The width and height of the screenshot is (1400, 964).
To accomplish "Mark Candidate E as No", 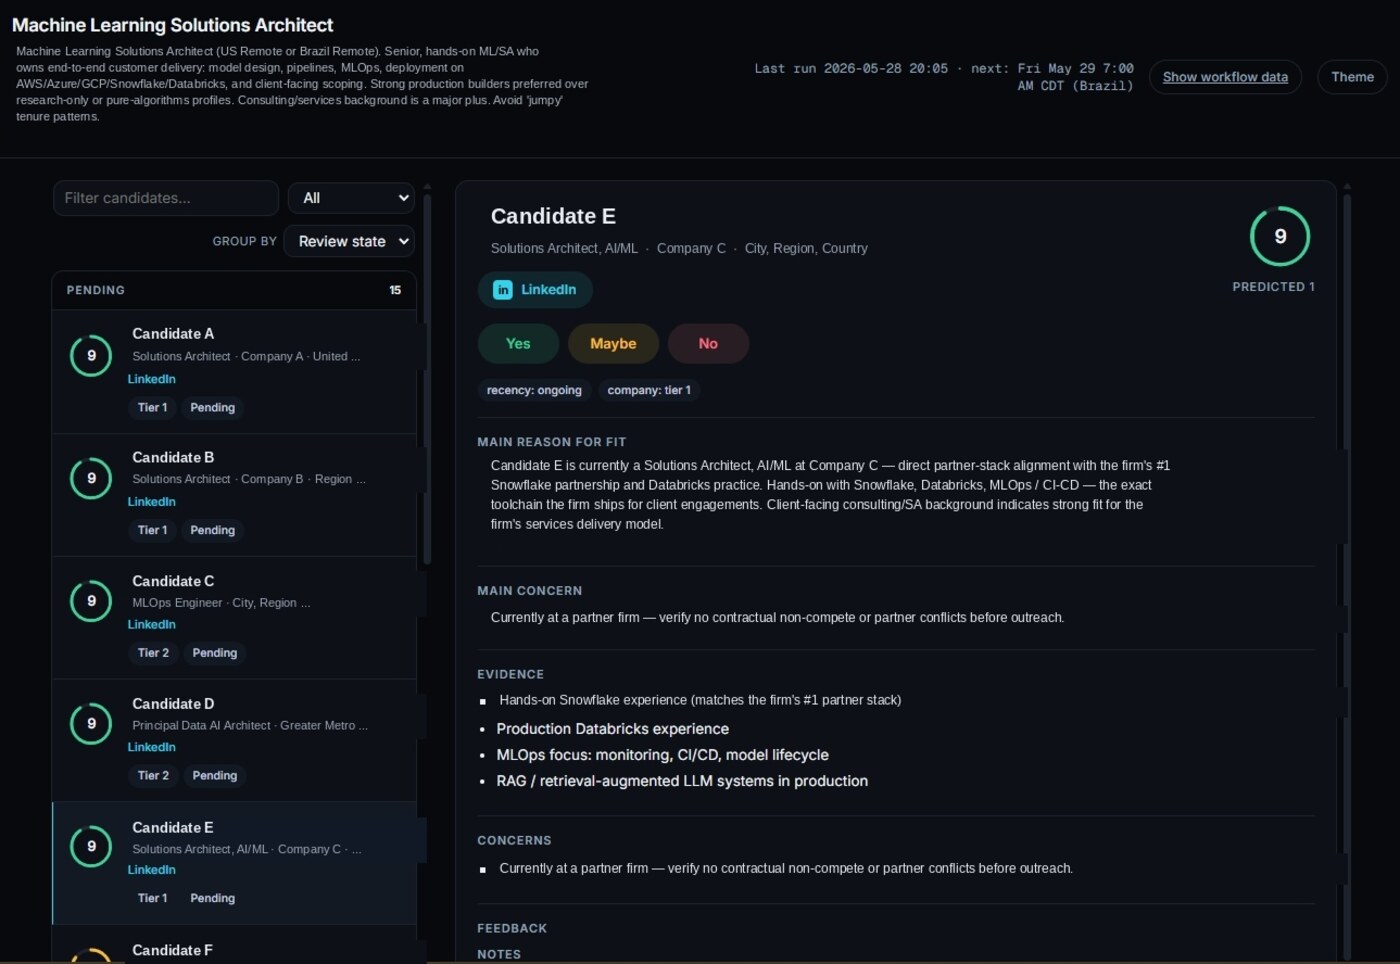I will [708, 343].
